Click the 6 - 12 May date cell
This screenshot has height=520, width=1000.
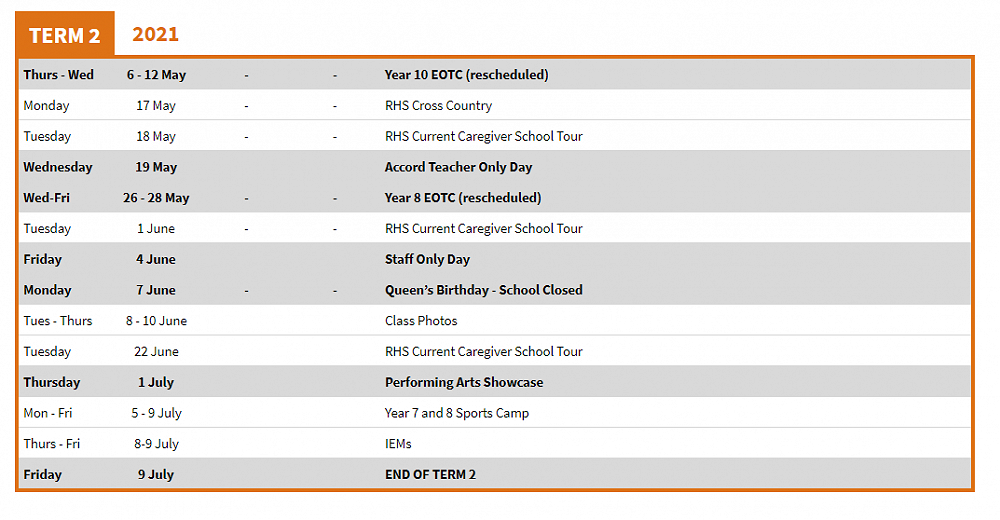click(156, 75)
